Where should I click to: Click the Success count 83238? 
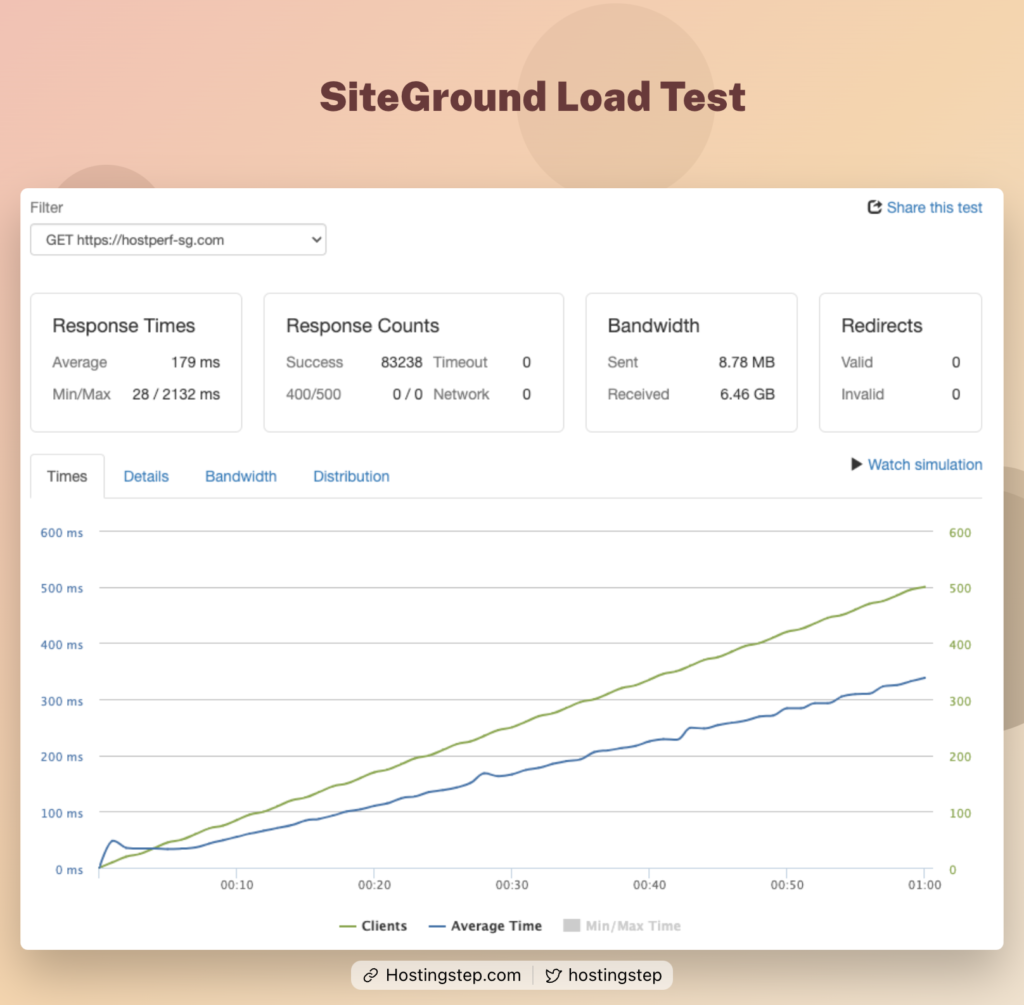(402, 362)
